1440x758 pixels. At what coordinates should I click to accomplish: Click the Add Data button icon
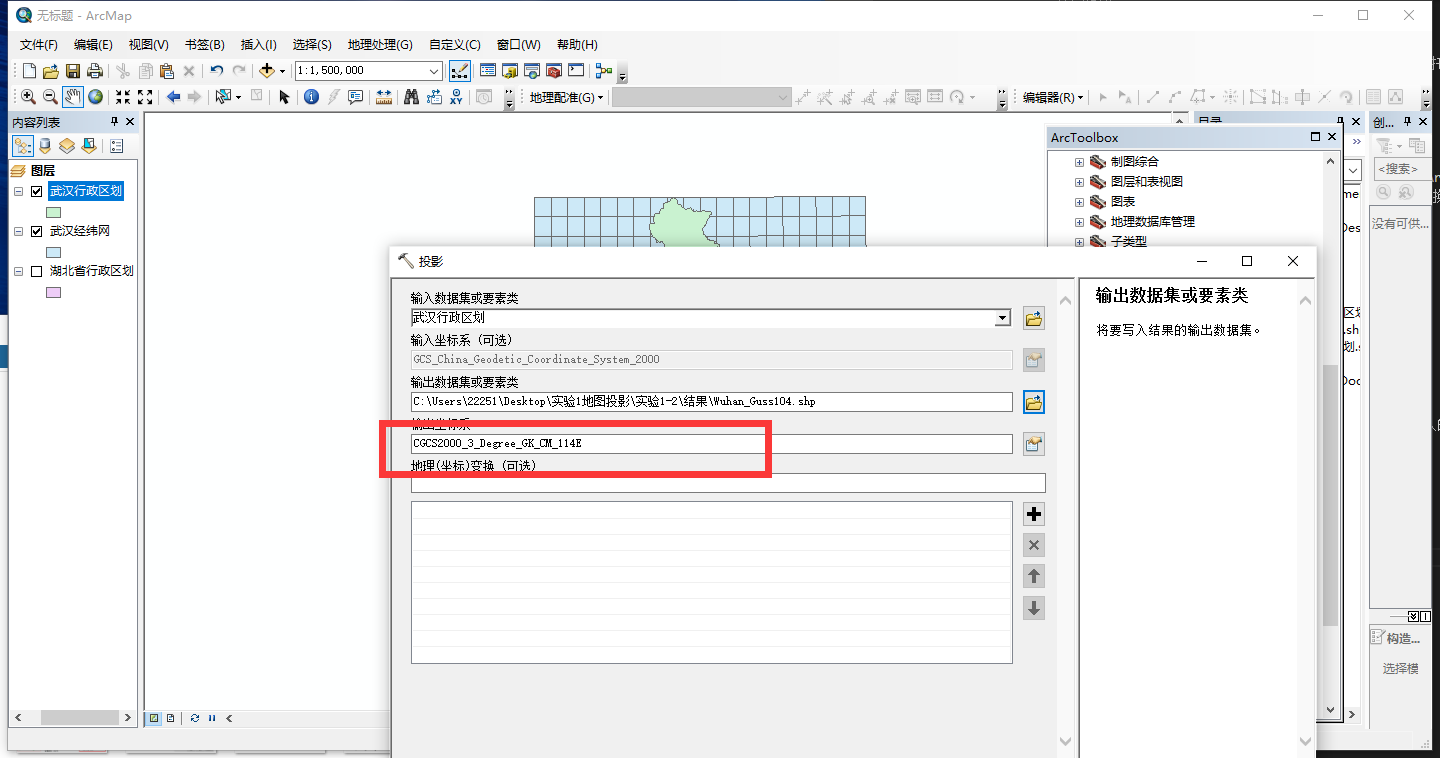click(x=266, y=71)
